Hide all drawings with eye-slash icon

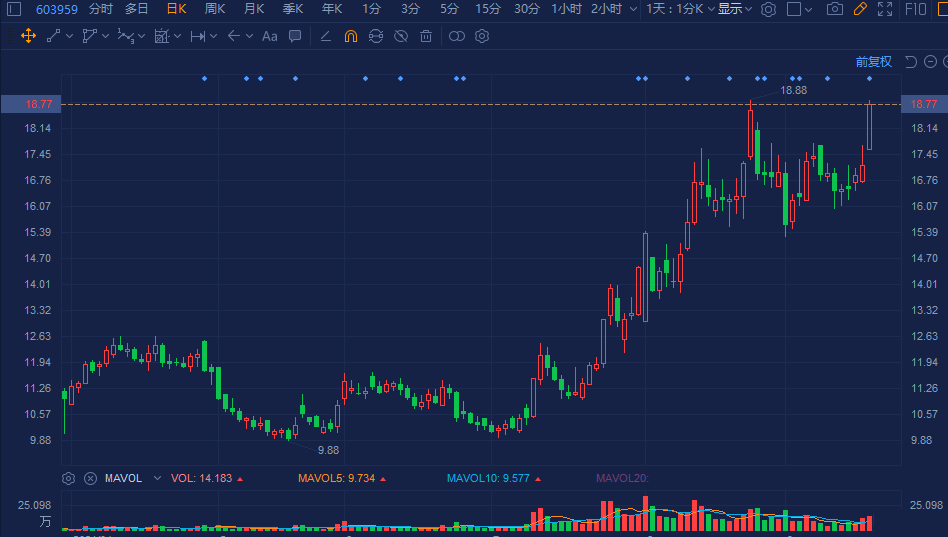coord(401,36)
